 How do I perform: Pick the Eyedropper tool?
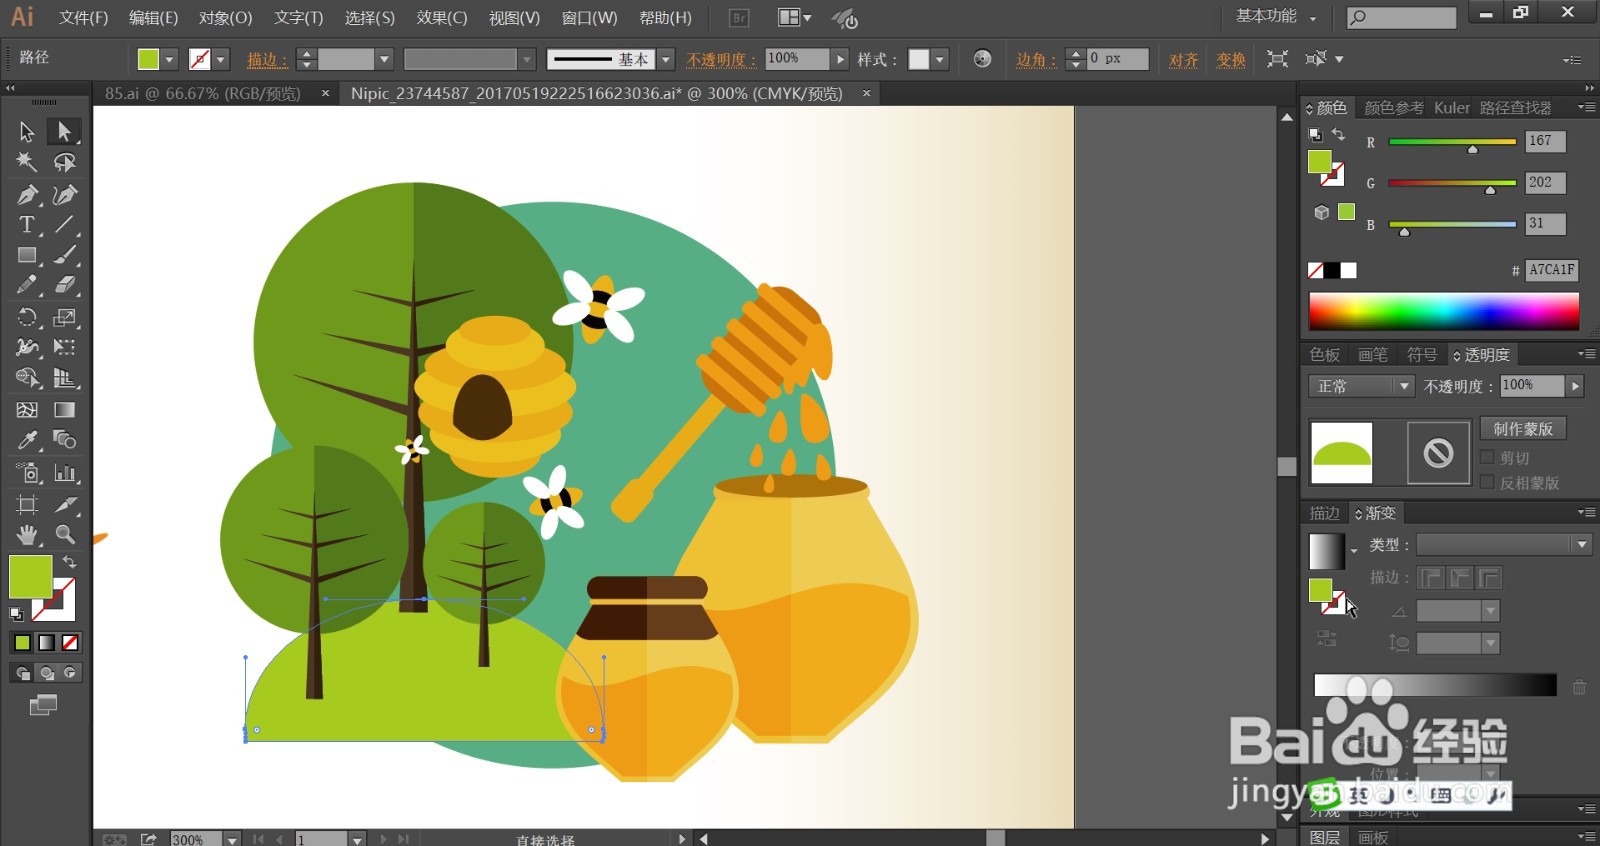pyautogui.click(x=27, y=440)
